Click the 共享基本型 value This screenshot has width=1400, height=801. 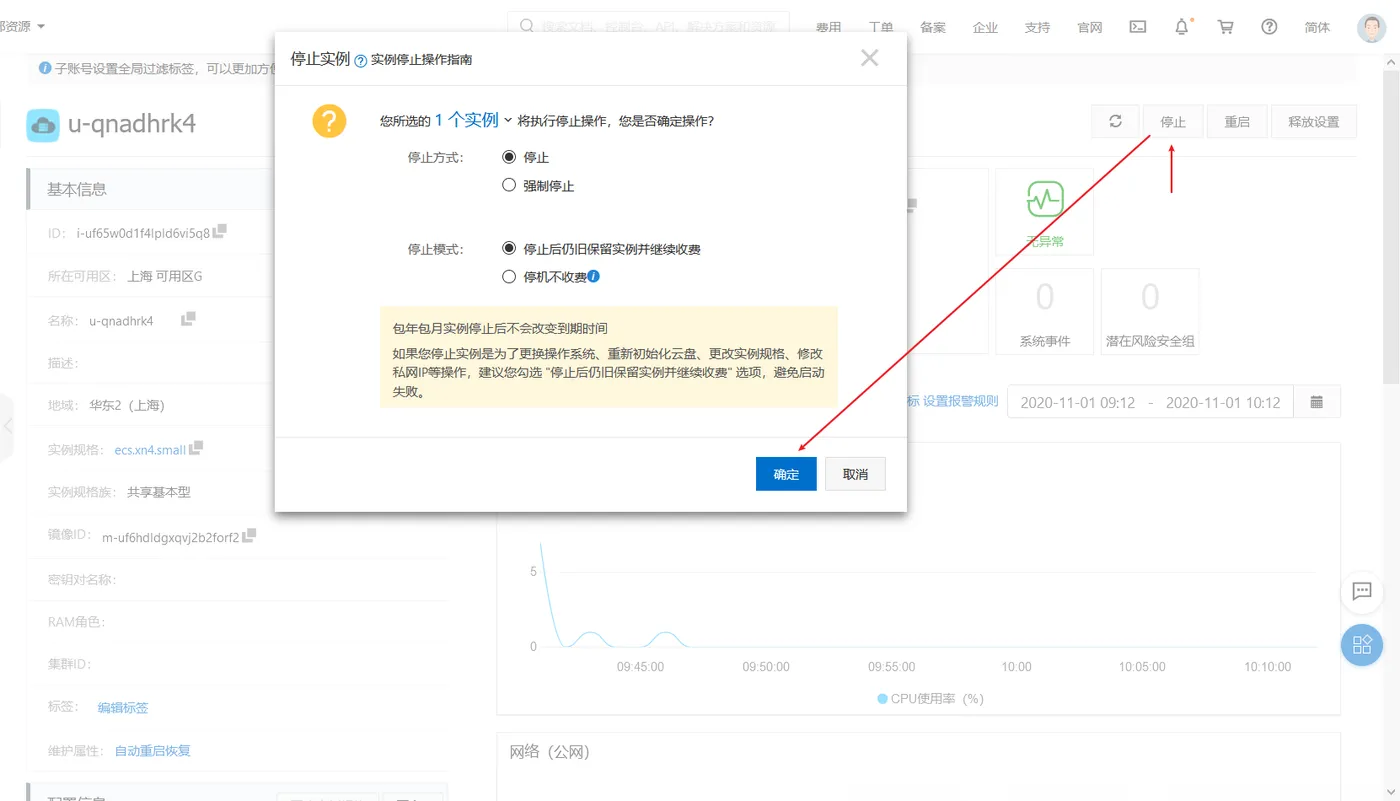point(159,492)
